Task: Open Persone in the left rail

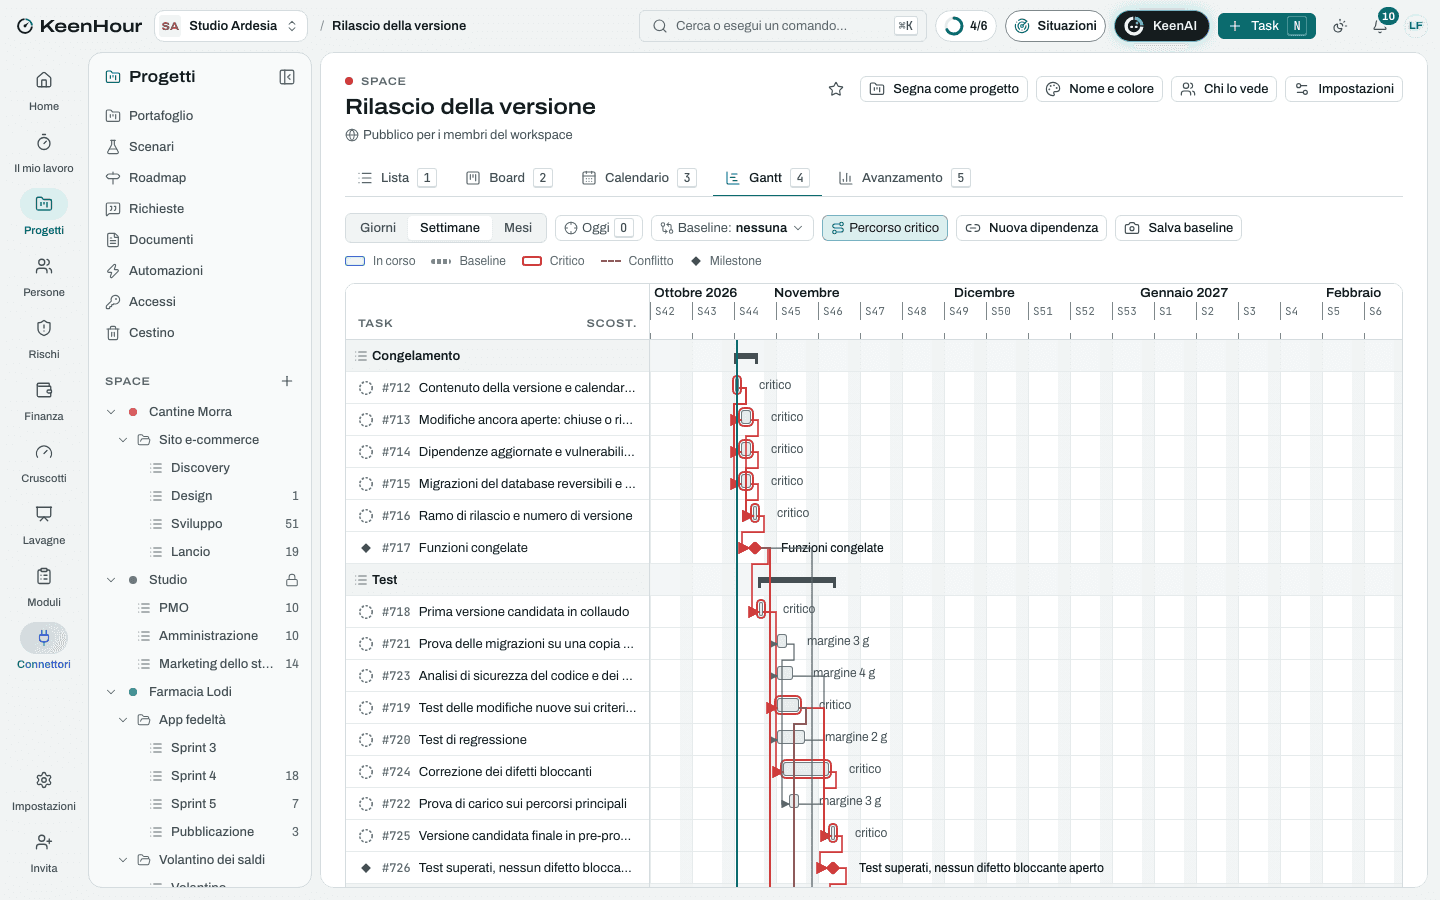Action: click(44, 277)
